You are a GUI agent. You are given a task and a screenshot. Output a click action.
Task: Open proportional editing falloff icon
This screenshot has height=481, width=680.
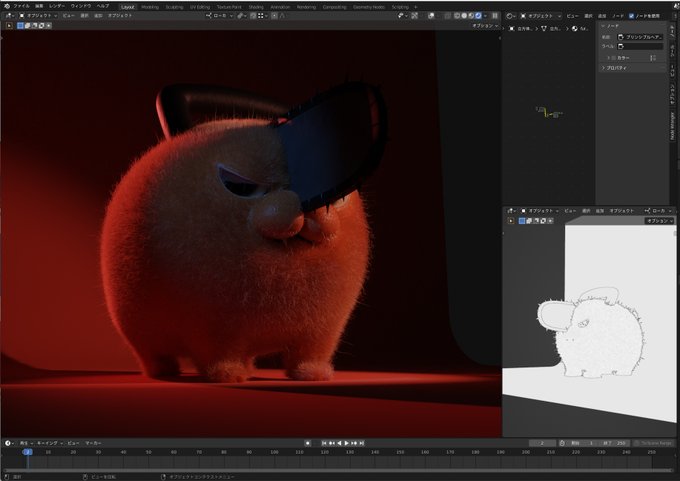(282, 16)
